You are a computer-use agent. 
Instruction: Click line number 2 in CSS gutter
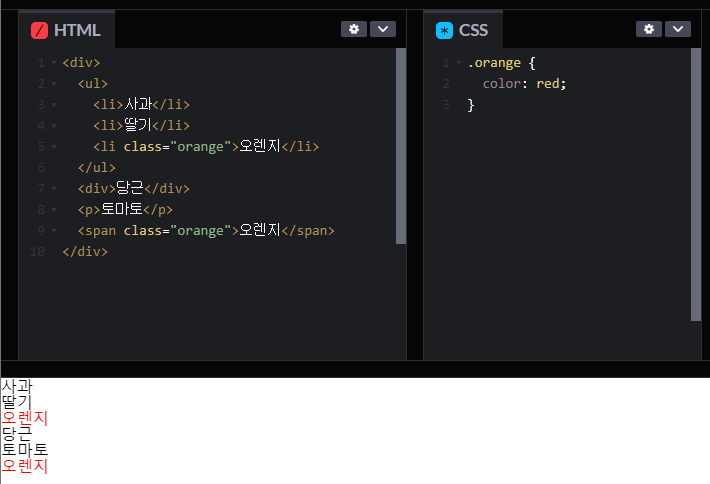pyautogui.click(x=446, y=84)
